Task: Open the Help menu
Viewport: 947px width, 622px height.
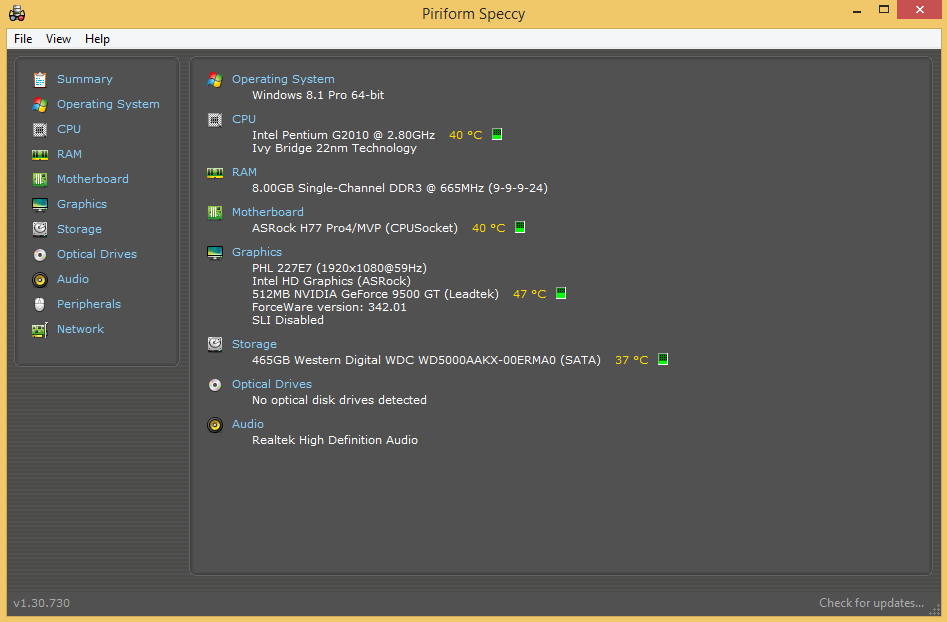Action: click(97, 39)
